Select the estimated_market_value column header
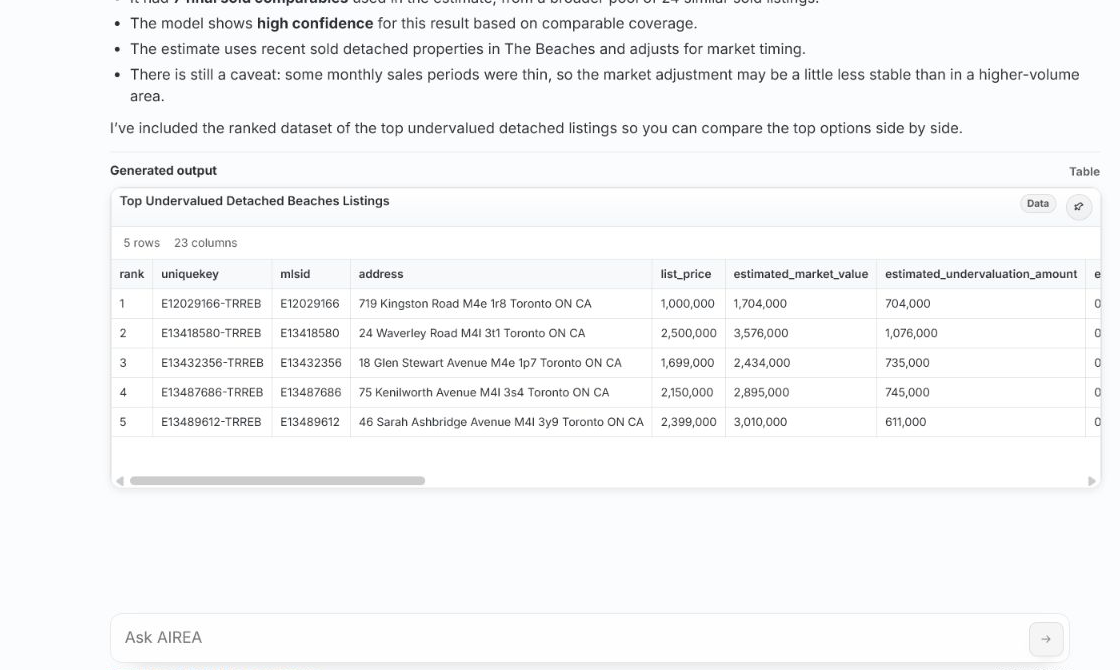The height and width of the screenshot is (670, 1120). [801, 274]
